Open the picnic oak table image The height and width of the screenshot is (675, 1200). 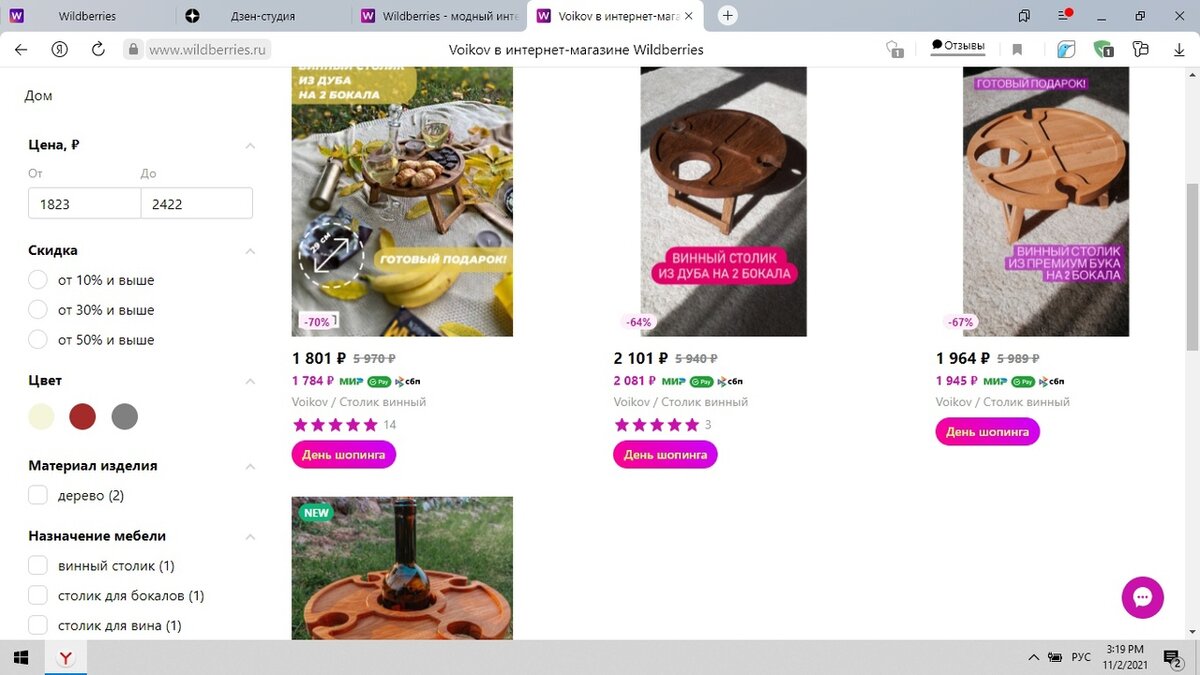coord(402,201)
